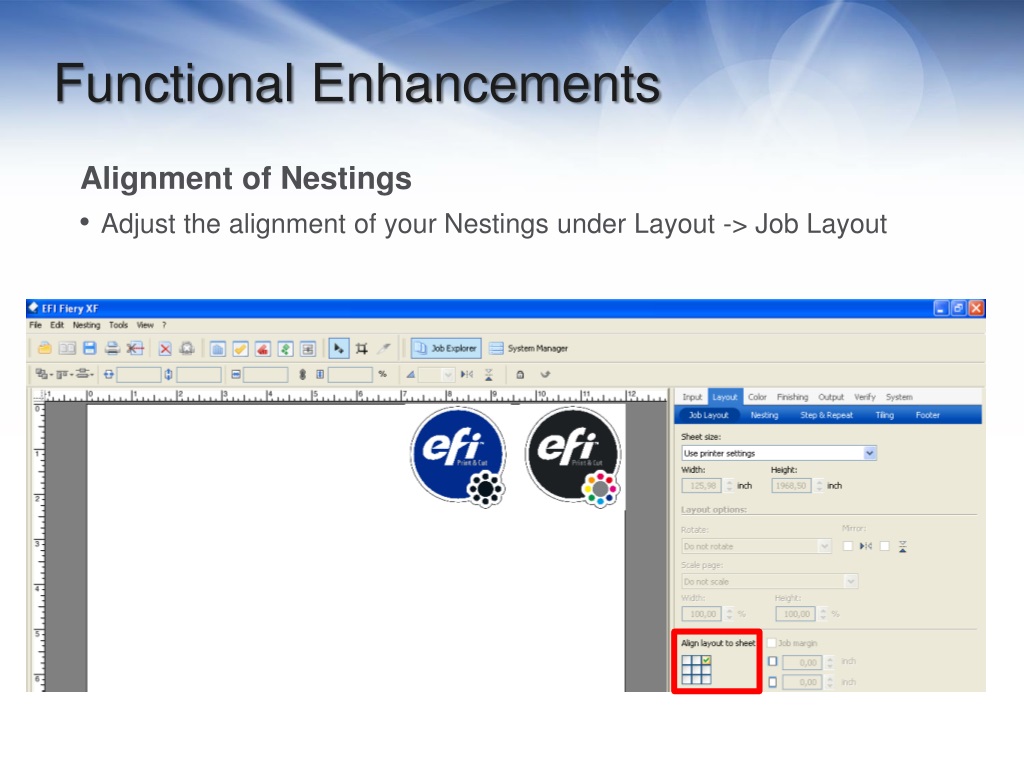Viewport: 1024px width, 768px height.
Task: Open the Tiling sub-tab
Action: 884,415
